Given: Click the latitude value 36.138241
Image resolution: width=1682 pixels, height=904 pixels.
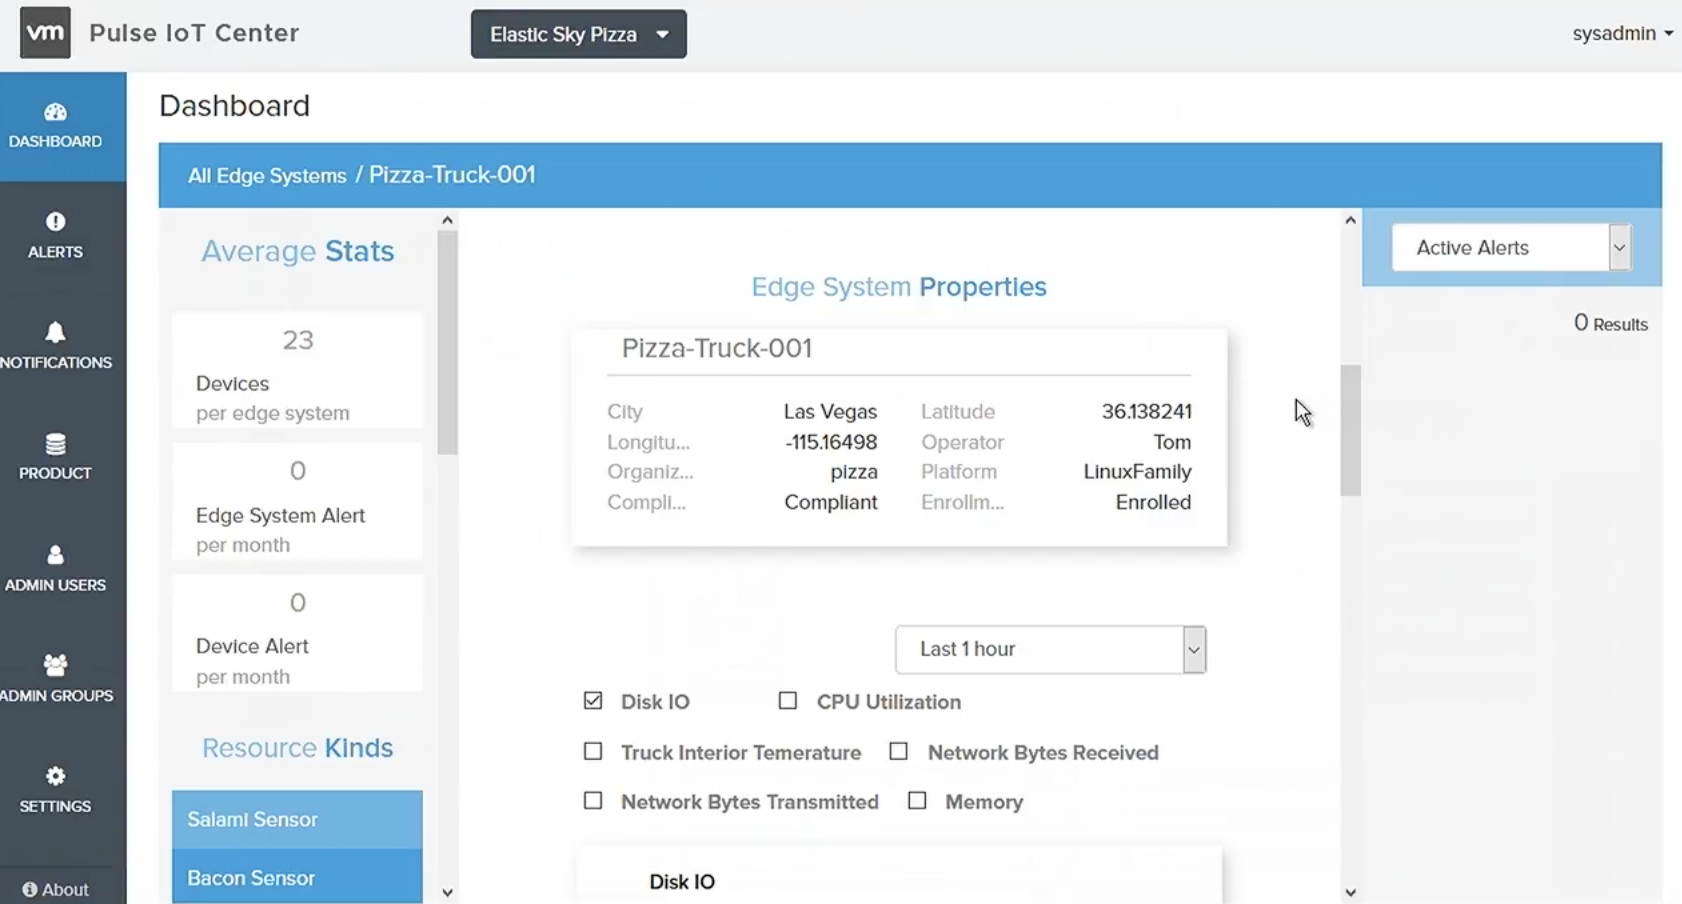Looking at the screenshot, I should coord(1146,412).
